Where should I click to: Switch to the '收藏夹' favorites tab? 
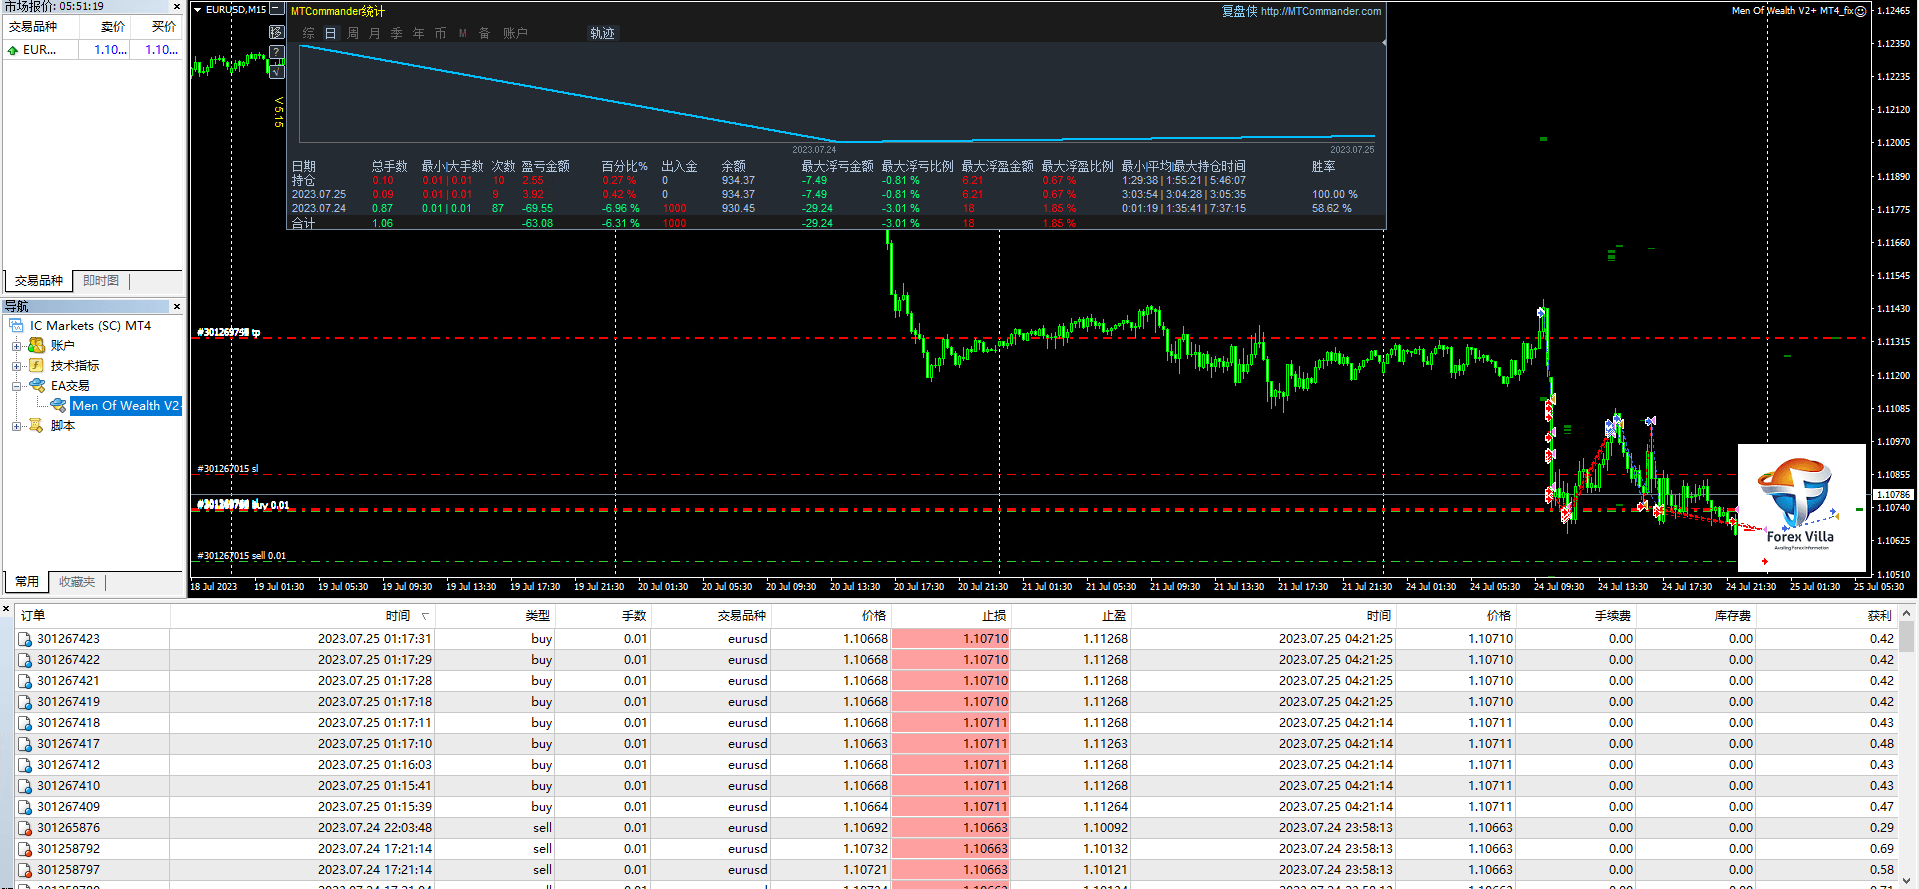pos(77,582)
